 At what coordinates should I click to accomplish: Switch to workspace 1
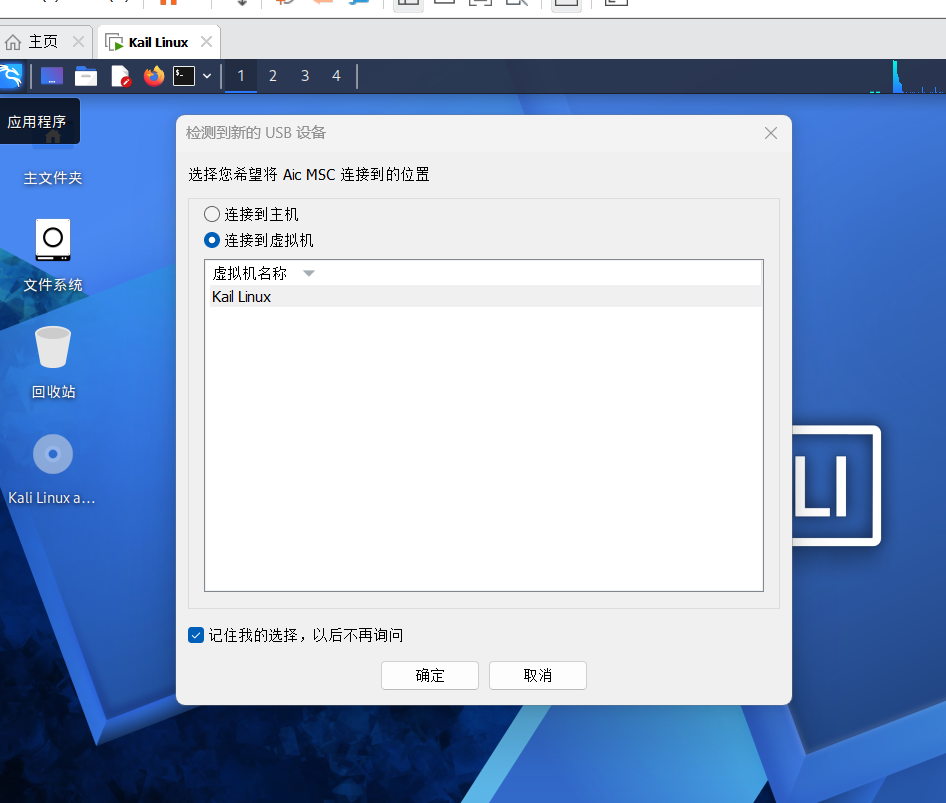[241, 76]
